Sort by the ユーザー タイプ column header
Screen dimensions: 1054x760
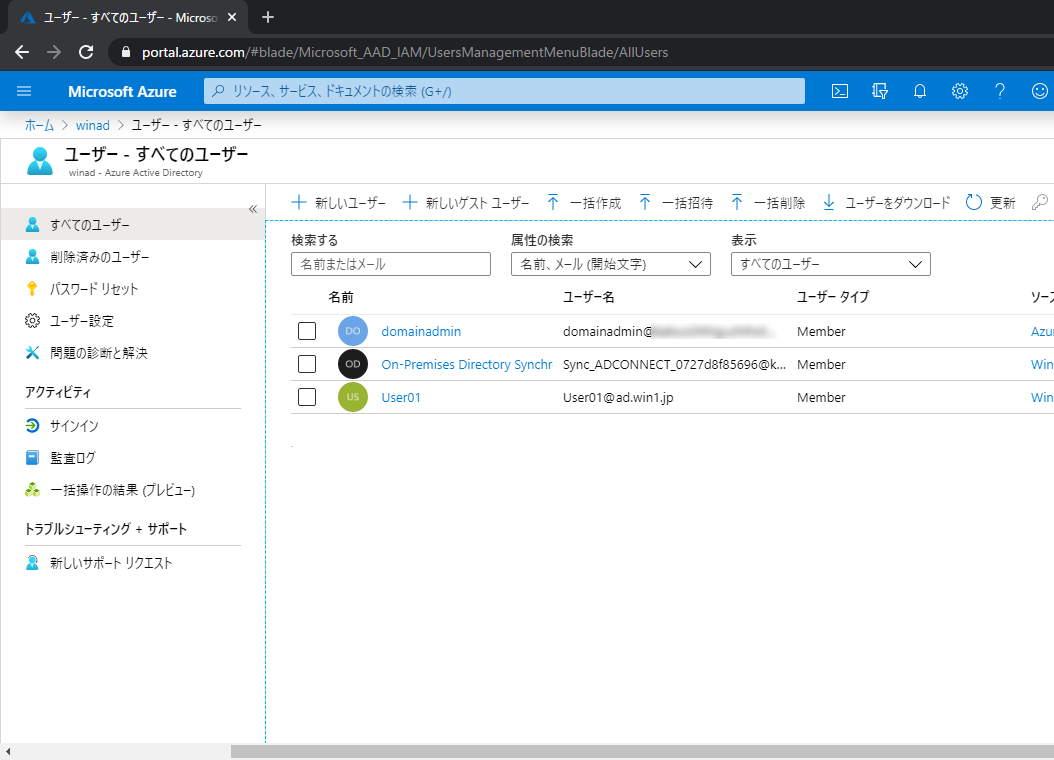pos(833,297)
